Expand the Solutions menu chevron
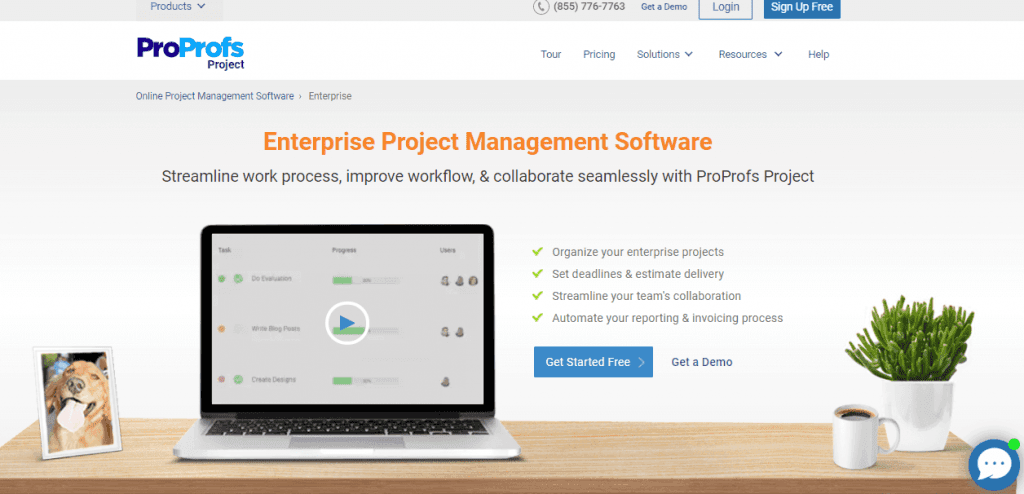This screenshot has width=1024, height=494. 689,54
